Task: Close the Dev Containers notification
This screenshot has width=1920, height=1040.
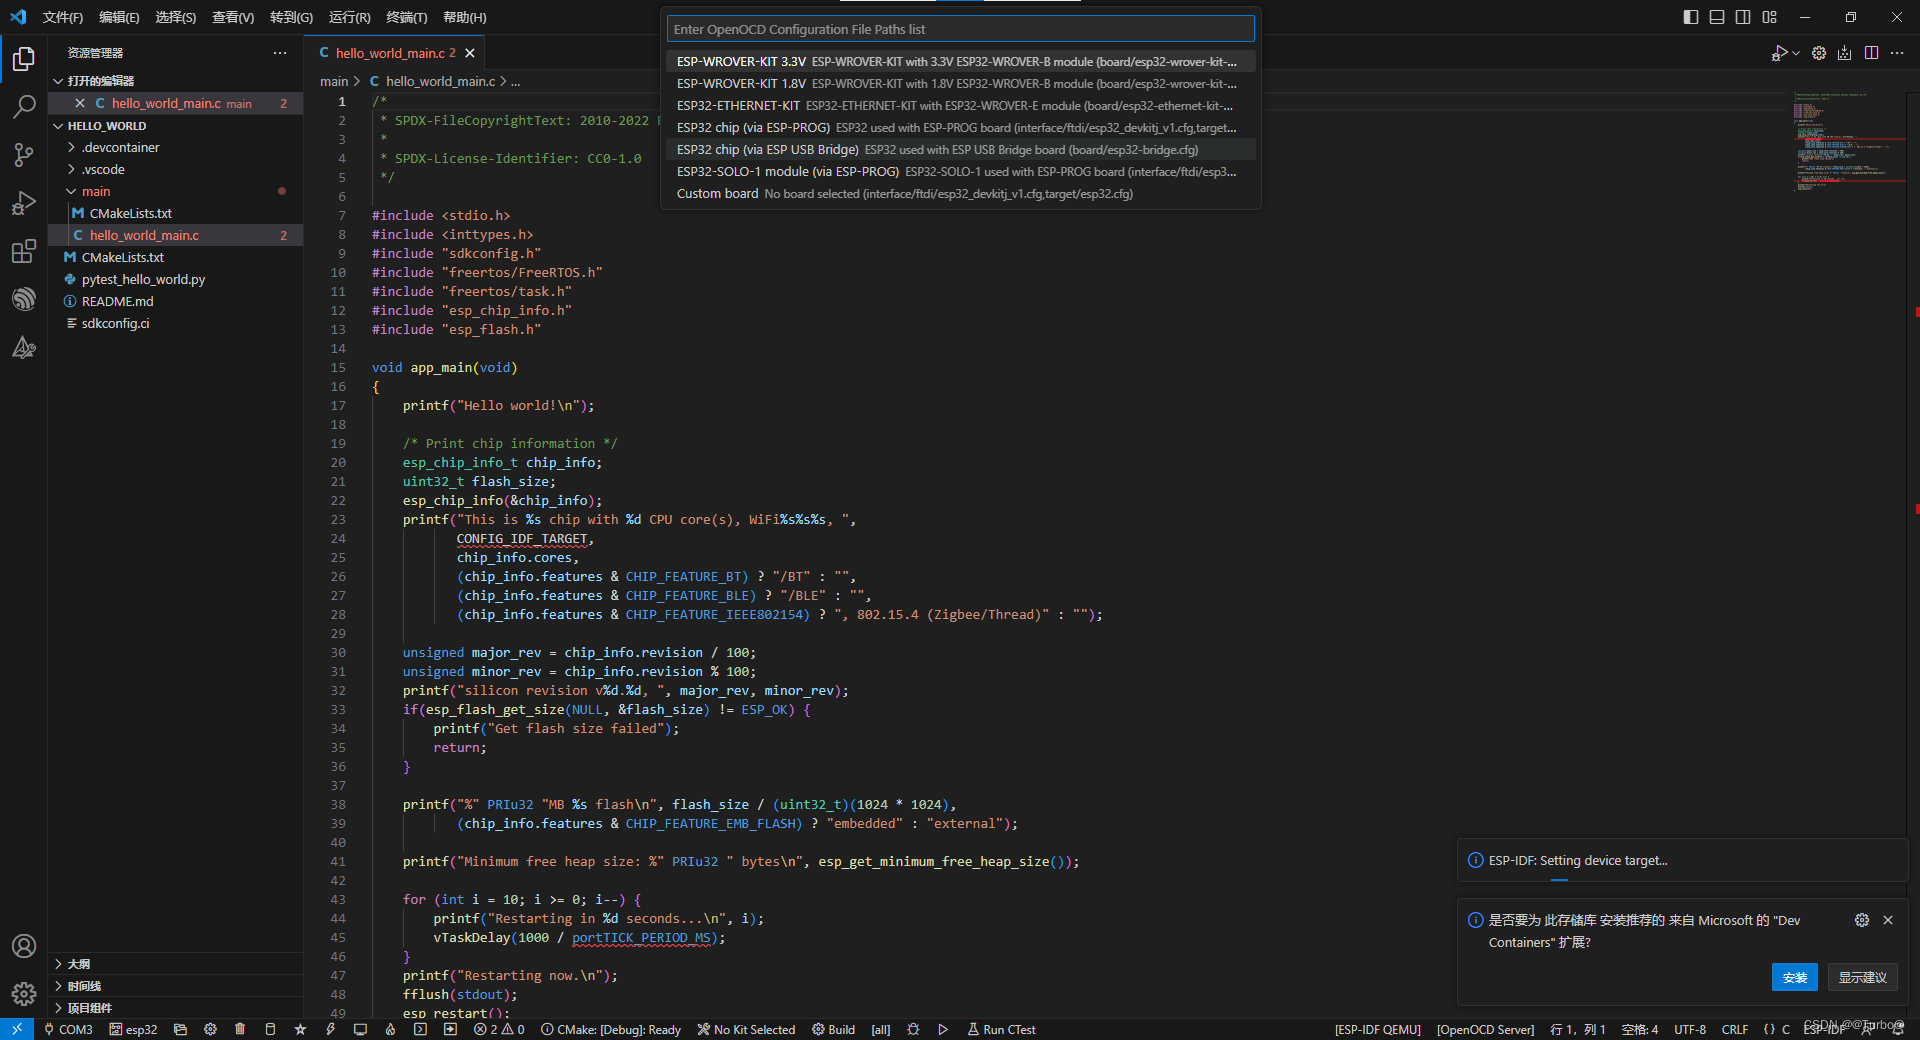Action: [1888, 920]
